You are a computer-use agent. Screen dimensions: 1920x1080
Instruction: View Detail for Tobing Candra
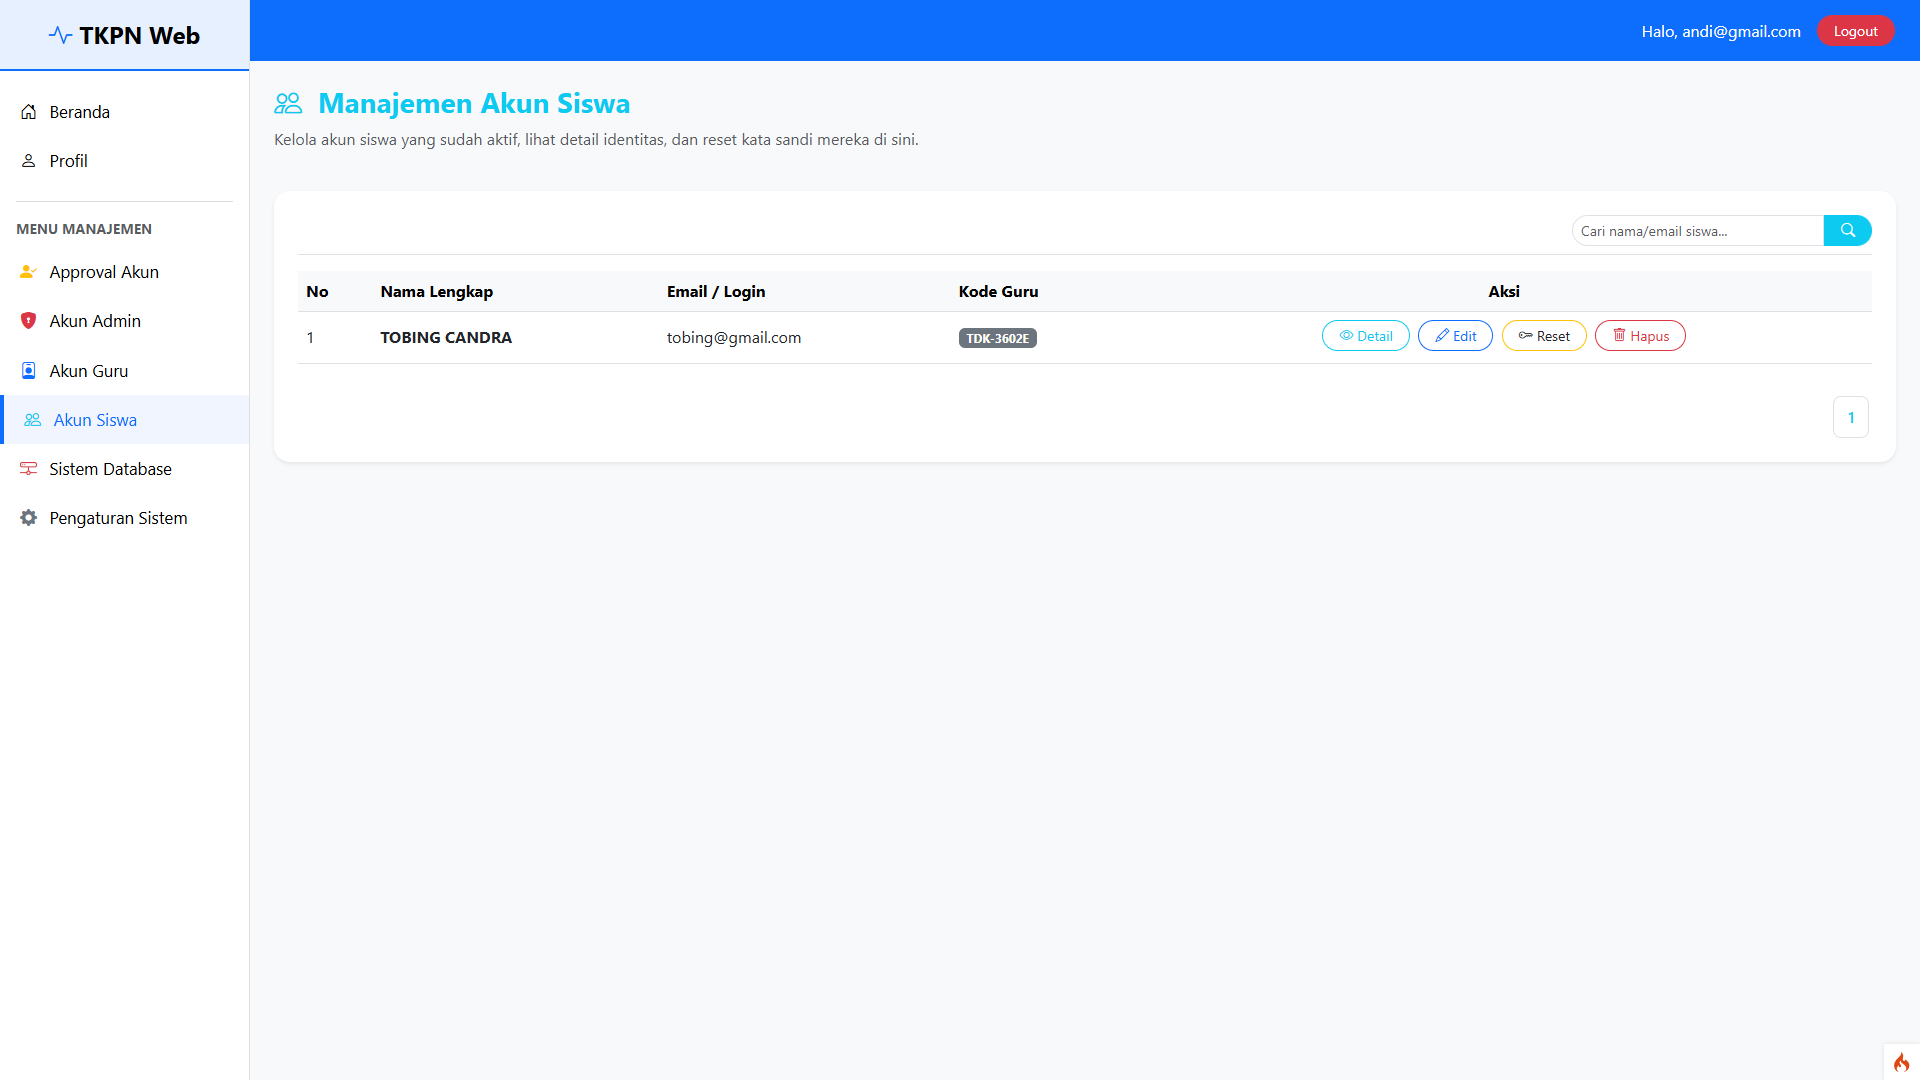1365,336
